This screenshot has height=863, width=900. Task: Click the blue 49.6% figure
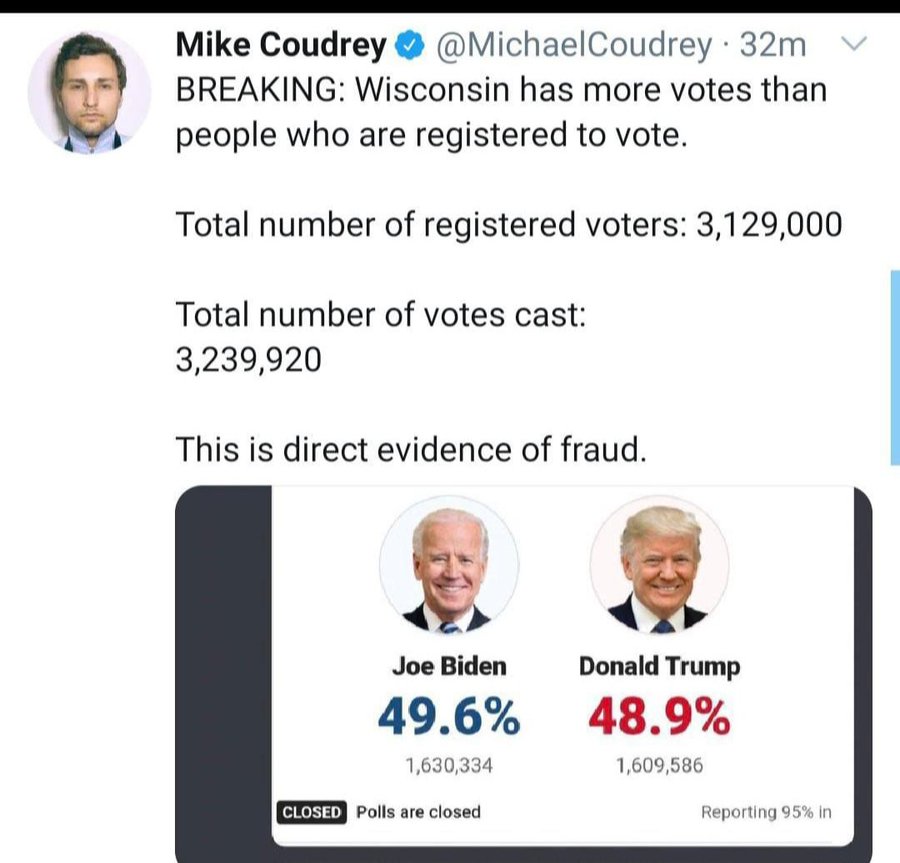(x=449, y=715)
